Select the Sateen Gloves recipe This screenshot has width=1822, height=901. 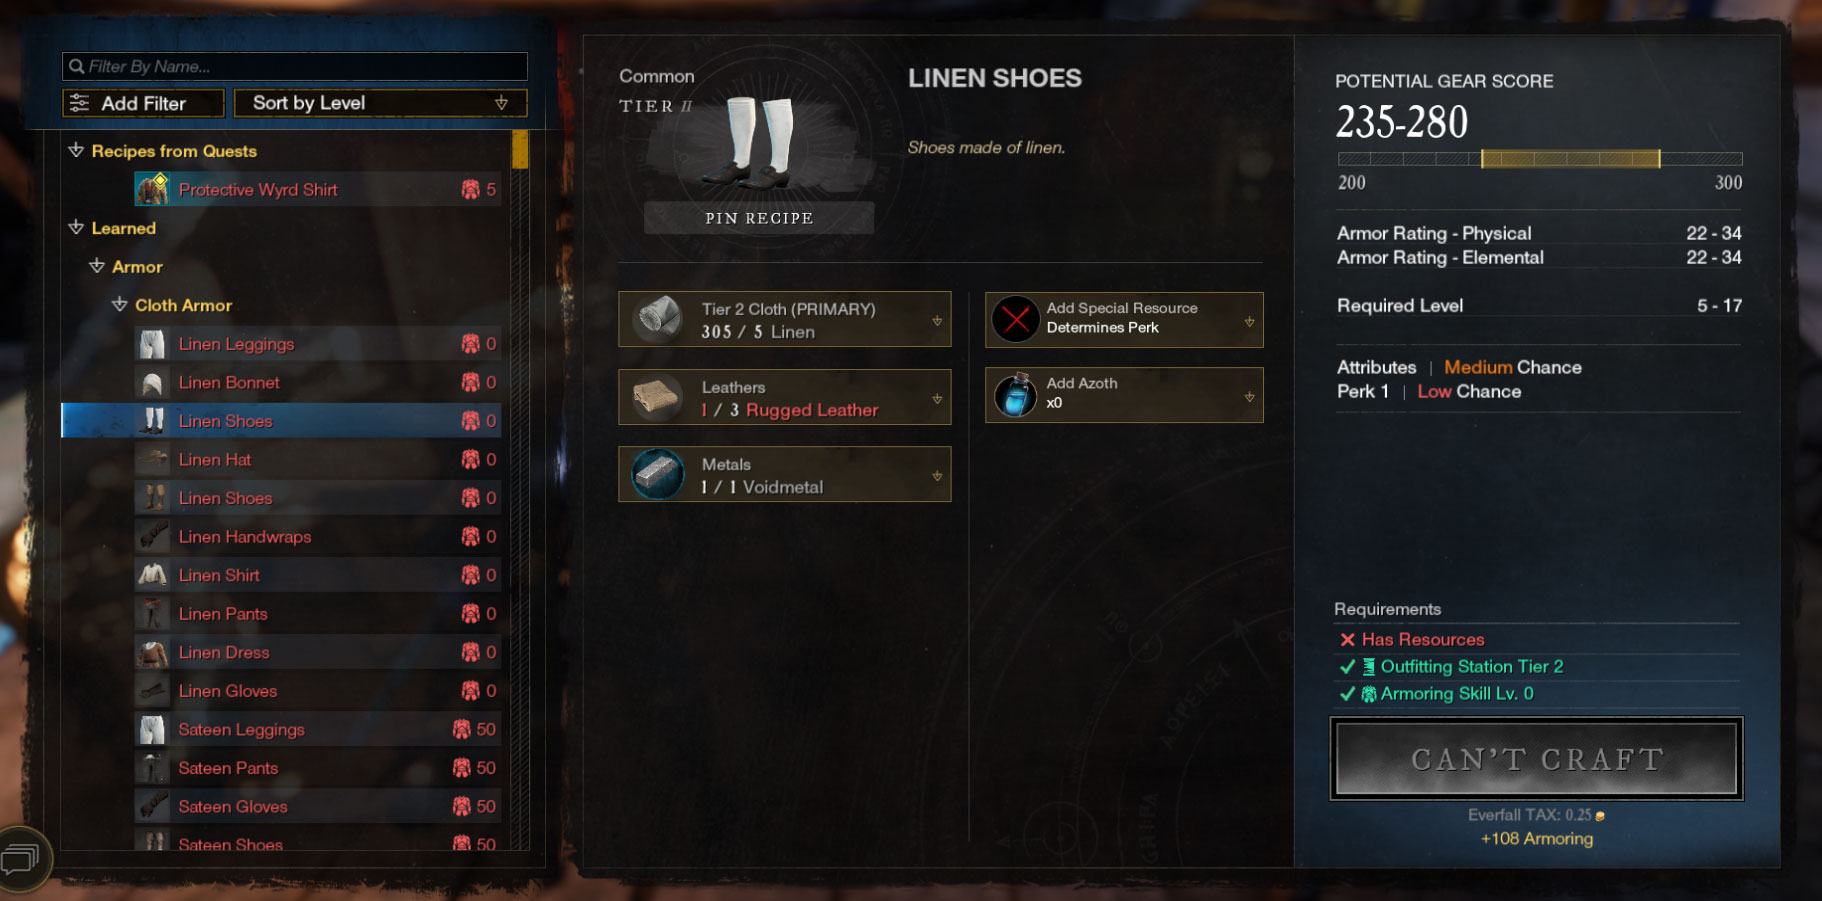click(x=317, y=806)
